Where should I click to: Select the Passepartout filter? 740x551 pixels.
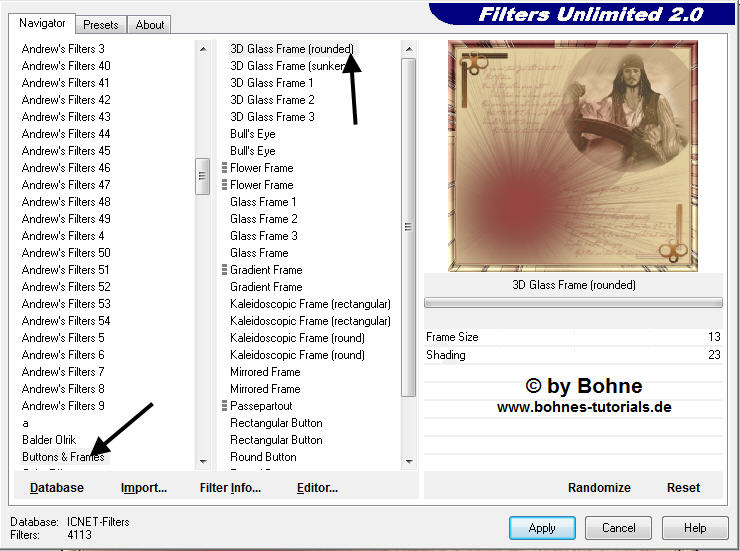(261, 406)
